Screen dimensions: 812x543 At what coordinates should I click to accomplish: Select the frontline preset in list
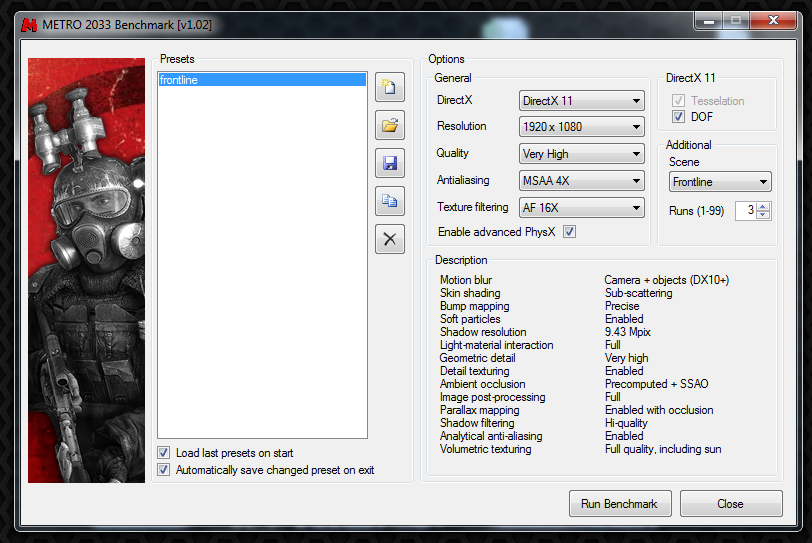tap(262, 80)
